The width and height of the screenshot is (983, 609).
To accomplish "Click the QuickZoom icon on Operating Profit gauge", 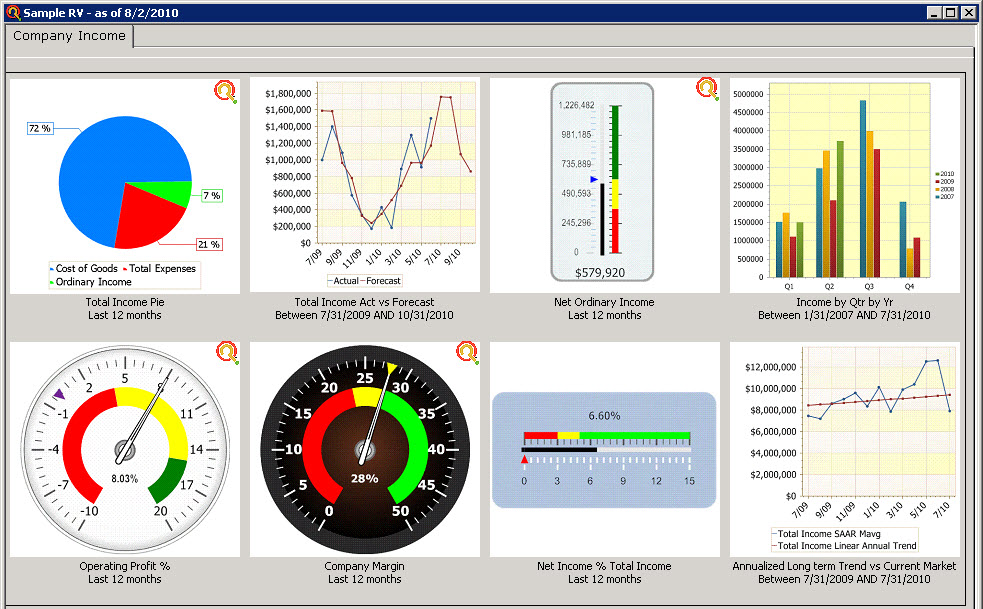I will click(x=224, y=352).
